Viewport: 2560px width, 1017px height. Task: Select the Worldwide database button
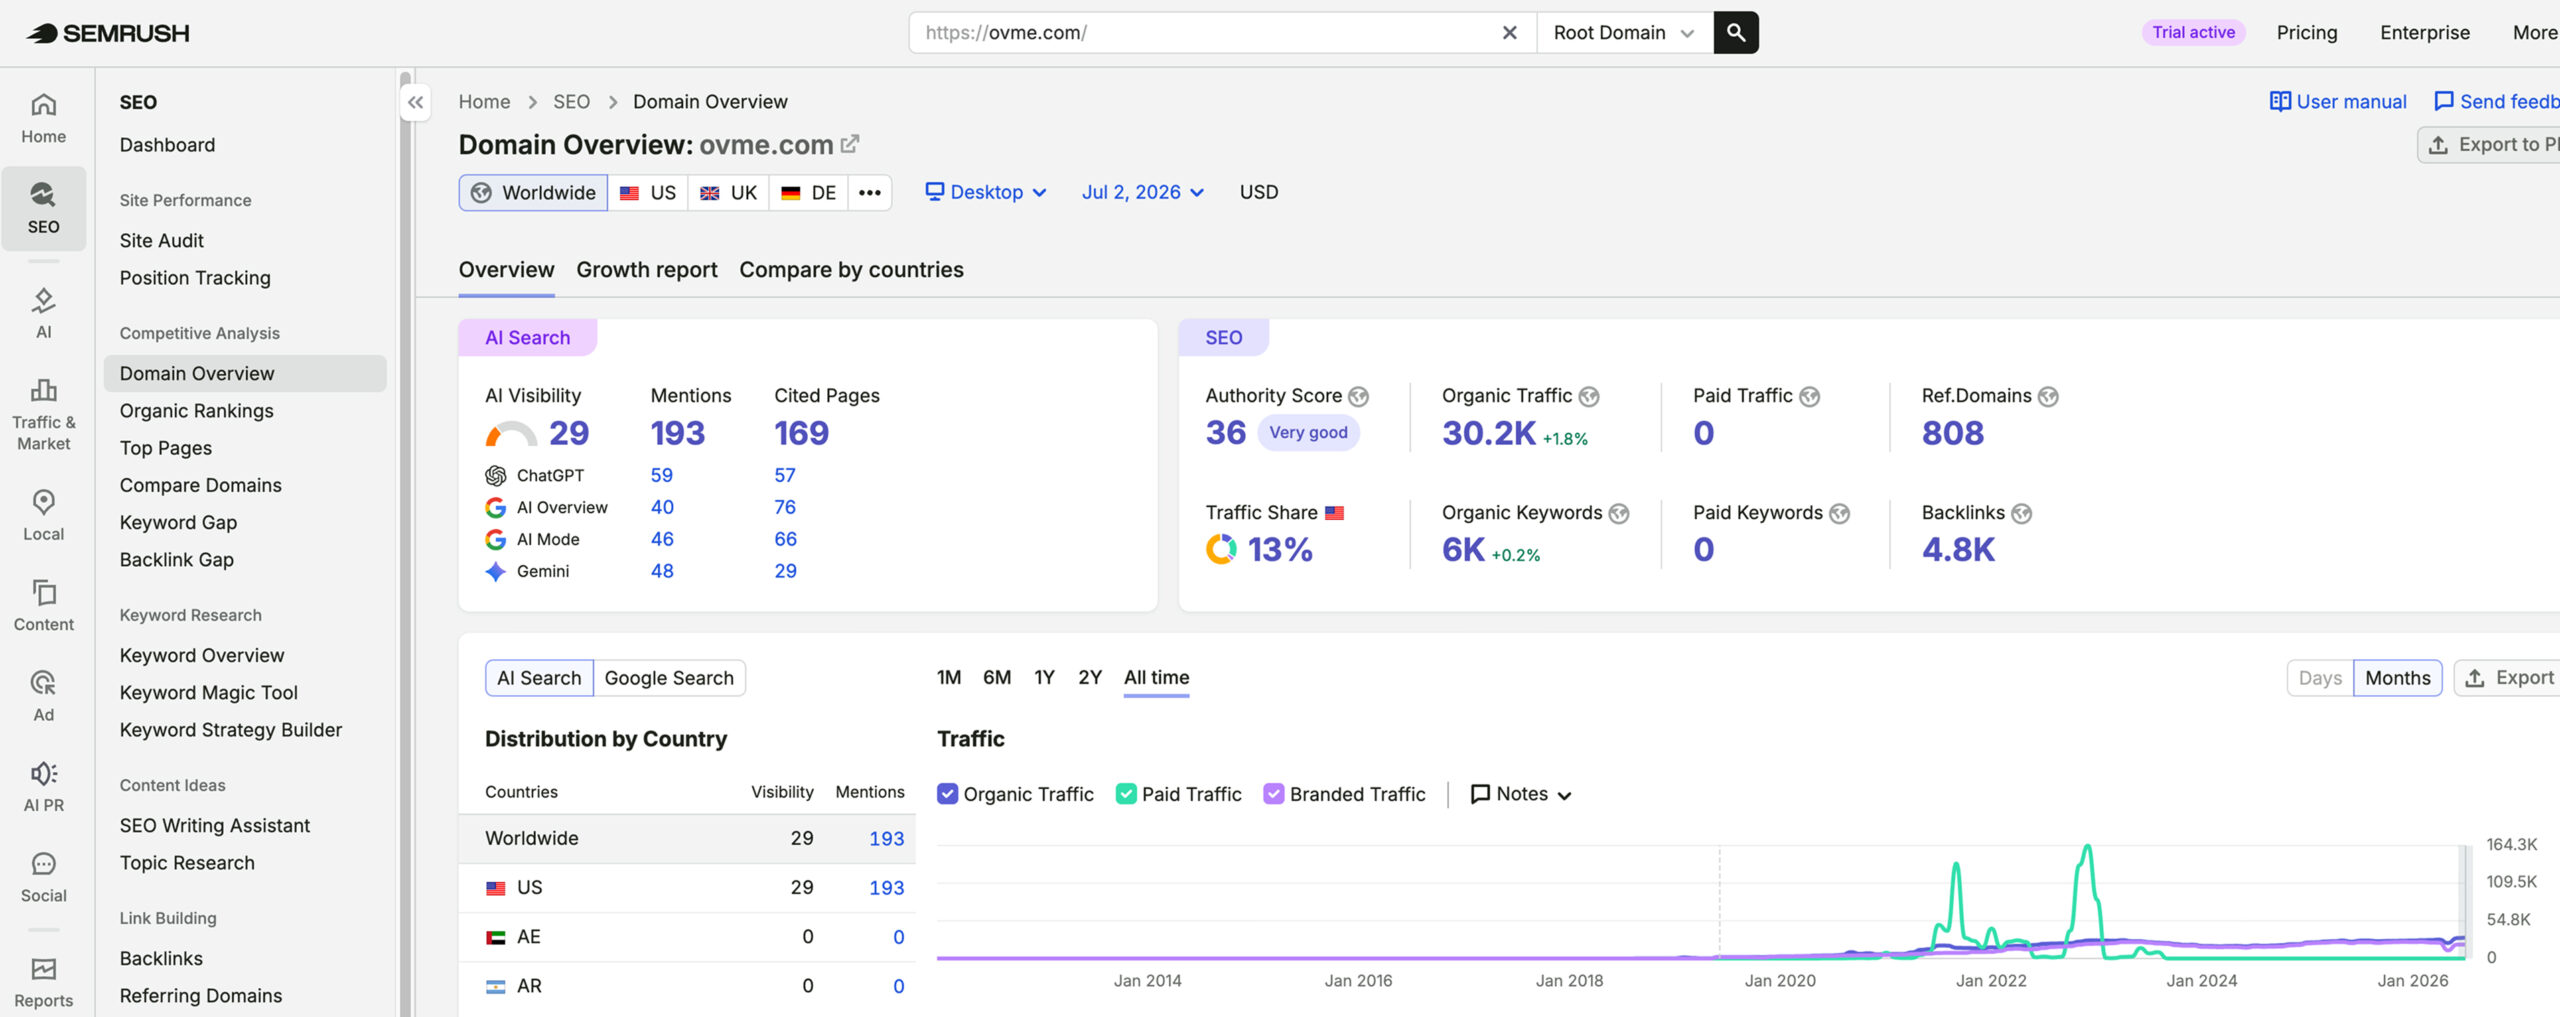(x=533, y=192)
